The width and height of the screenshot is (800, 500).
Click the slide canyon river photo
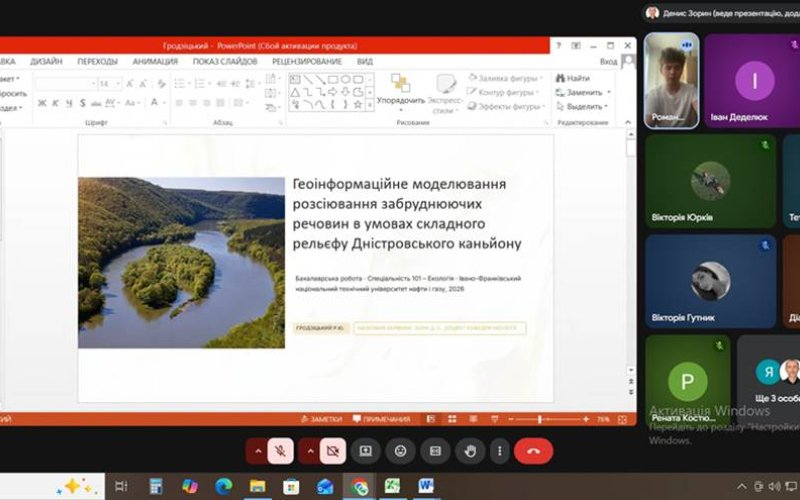(182, 263)
